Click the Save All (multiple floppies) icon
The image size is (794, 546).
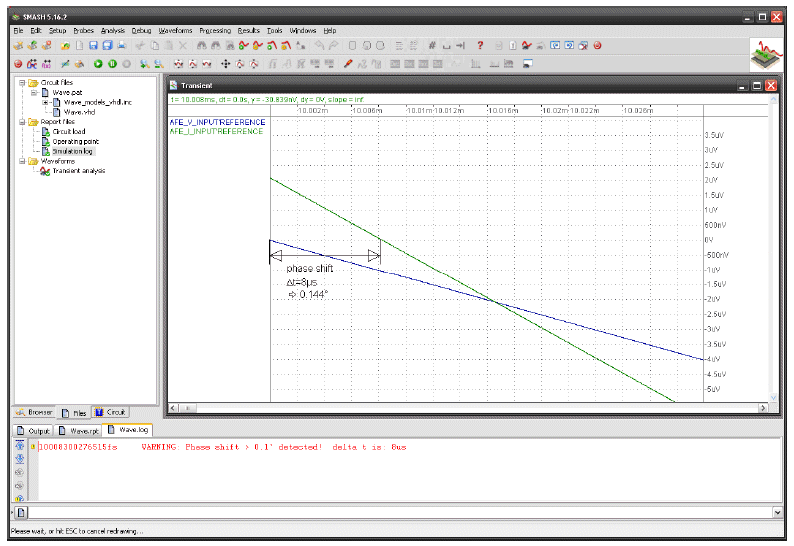point(107,46)
